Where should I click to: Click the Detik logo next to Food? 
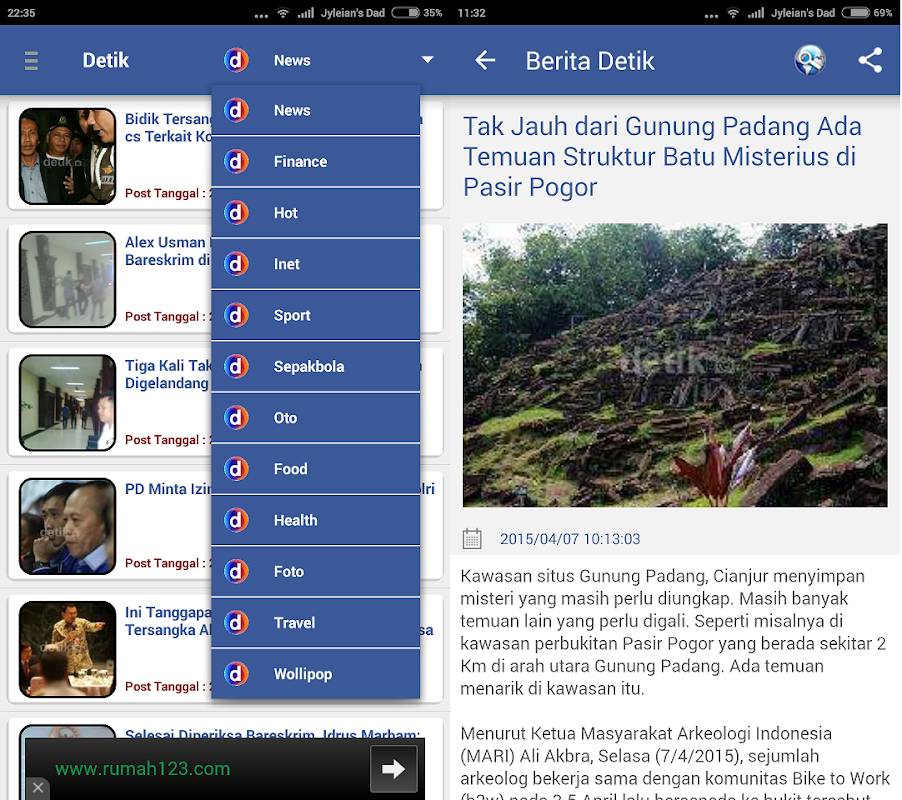236,469
